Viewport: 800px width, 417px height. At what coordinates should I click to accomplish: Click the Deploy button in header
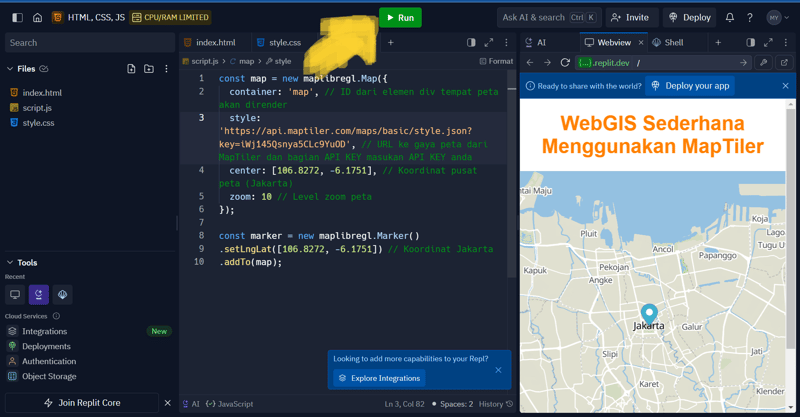[690, 17]
